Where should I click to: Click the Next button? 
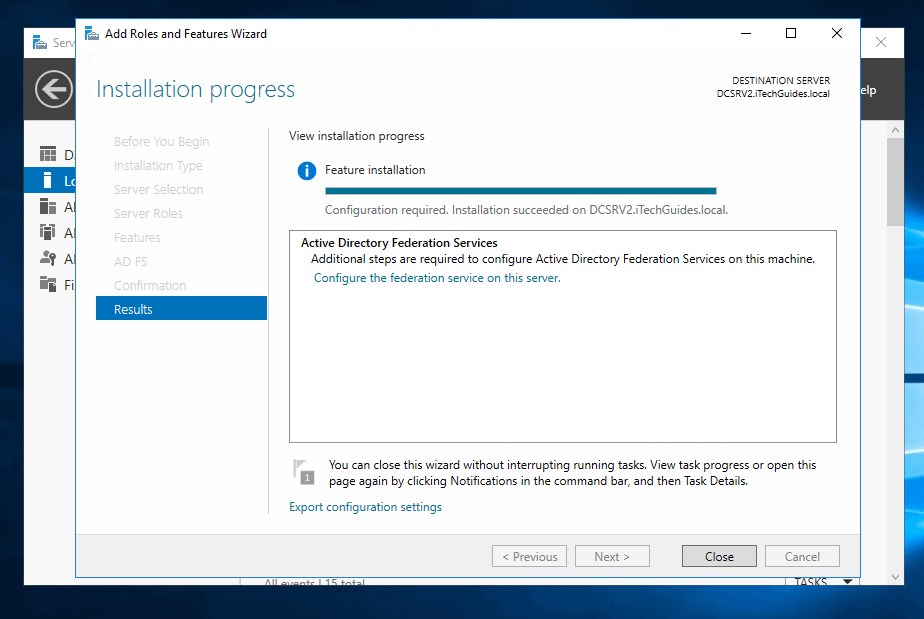612,556
